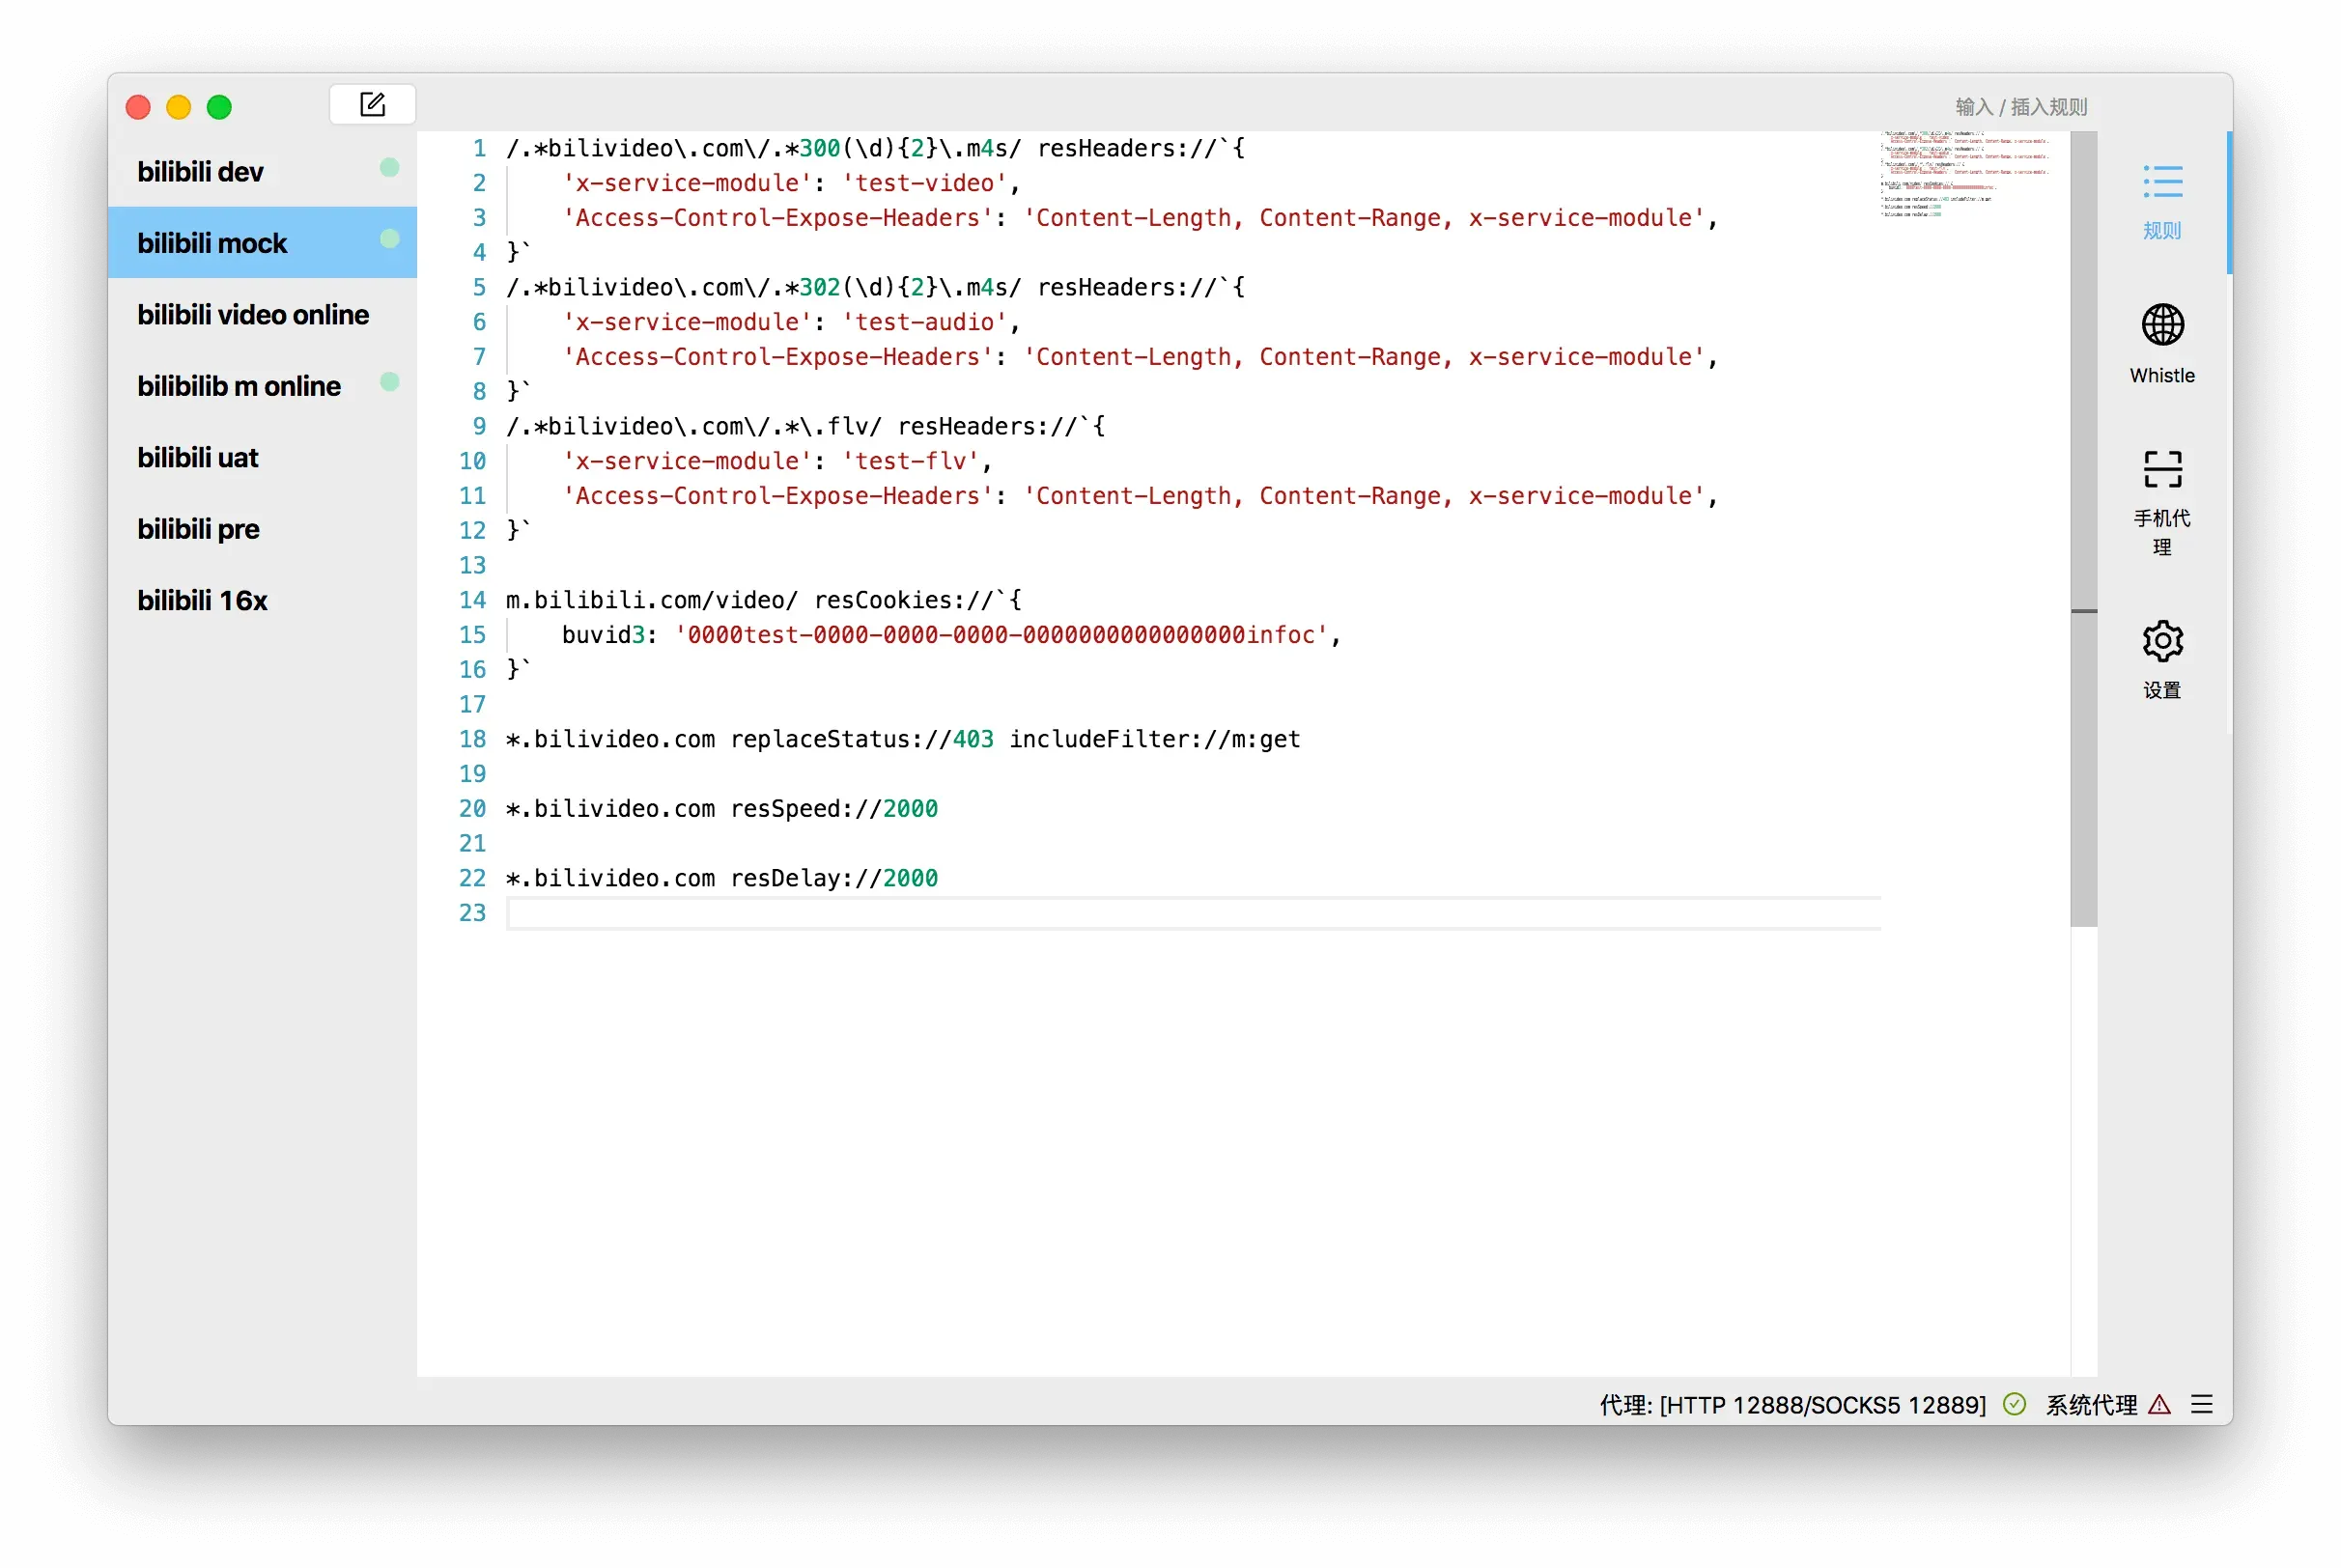Image resolution: width=2341 pixels, height=1568 pixels.
Task: Click 系统代理 label in status bar
Action: tap(2090, 1405)
